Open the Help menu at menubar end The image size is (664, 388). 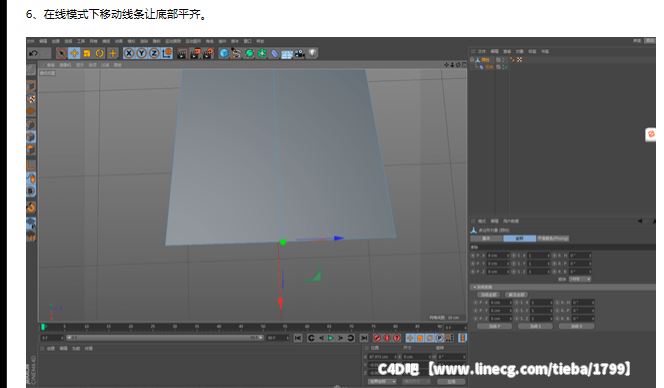point(260,42)
